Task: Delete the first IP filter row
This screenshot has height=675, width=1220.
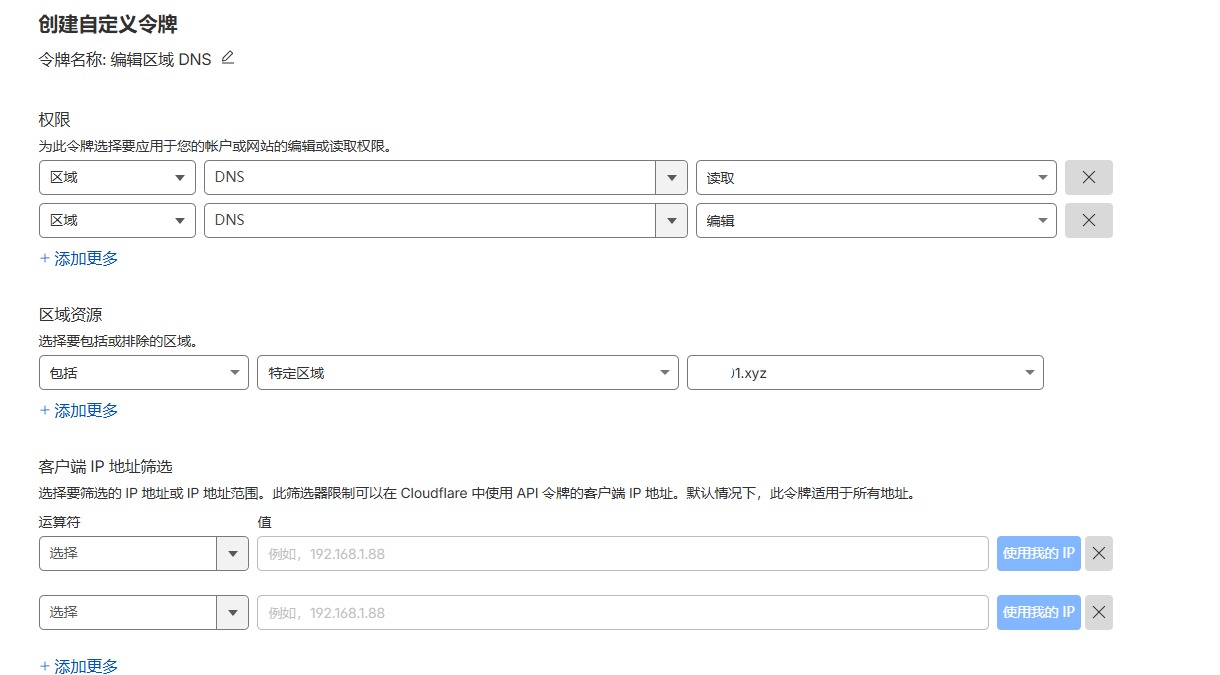Action: pyautogui.click(x=1098, y=553)
